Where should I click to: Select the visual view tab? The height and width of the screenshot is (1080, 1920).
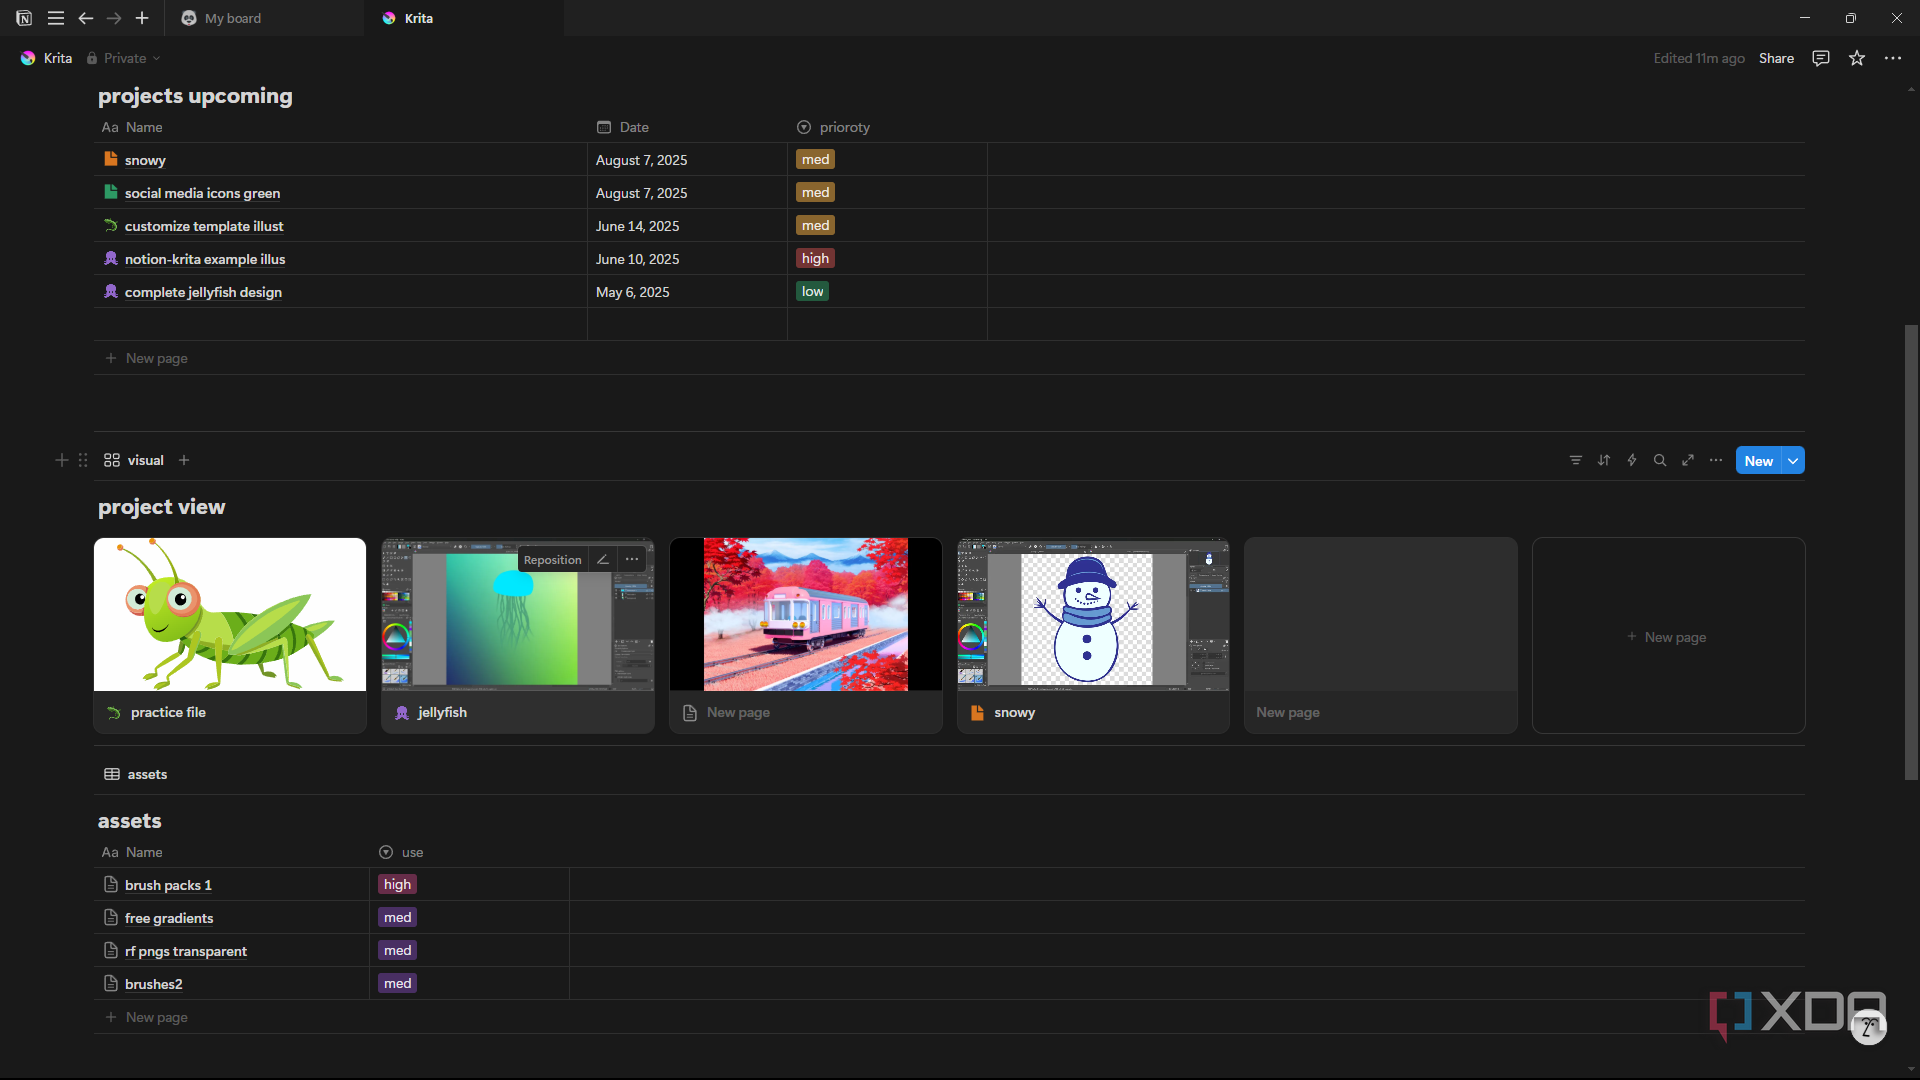(x=134, y=460)
